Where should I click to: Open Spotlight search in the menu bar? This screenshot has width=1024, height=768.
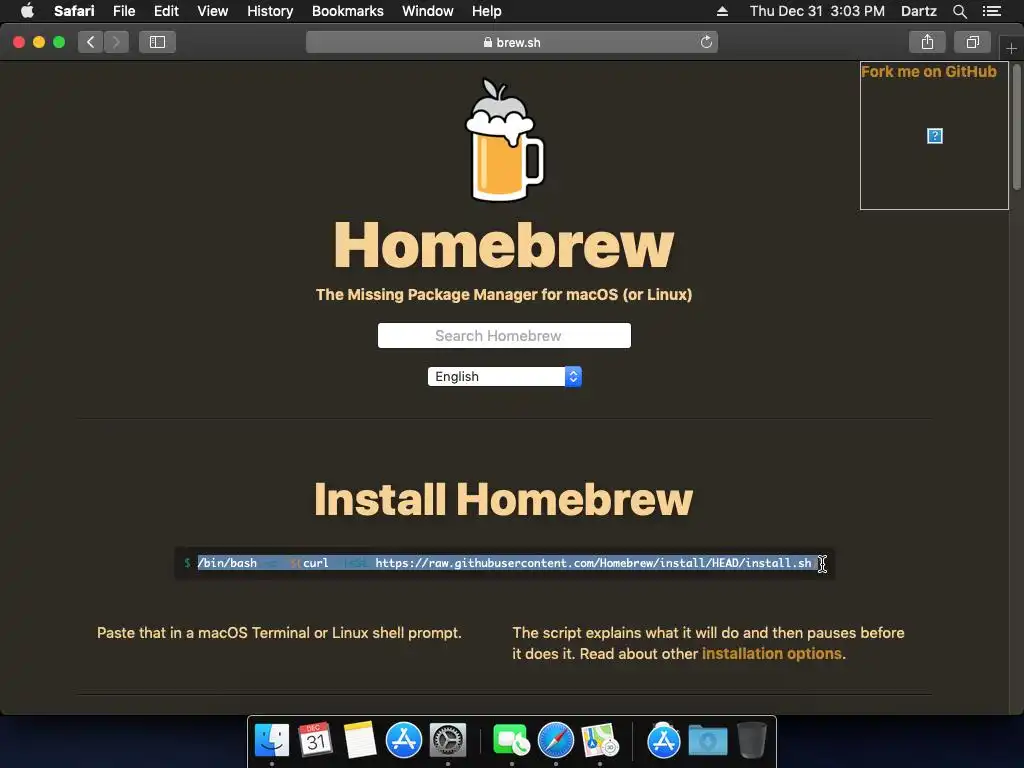959,11
